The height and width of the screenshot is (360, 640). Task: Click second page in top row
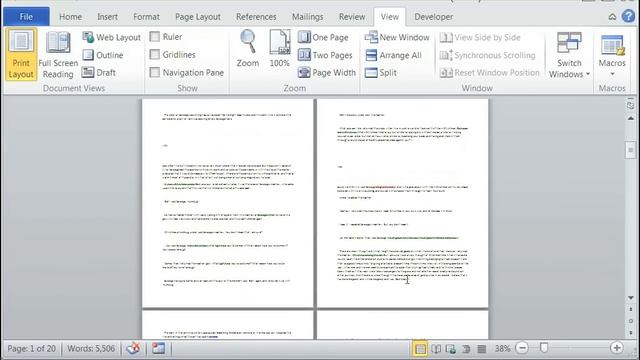[402, 203]
